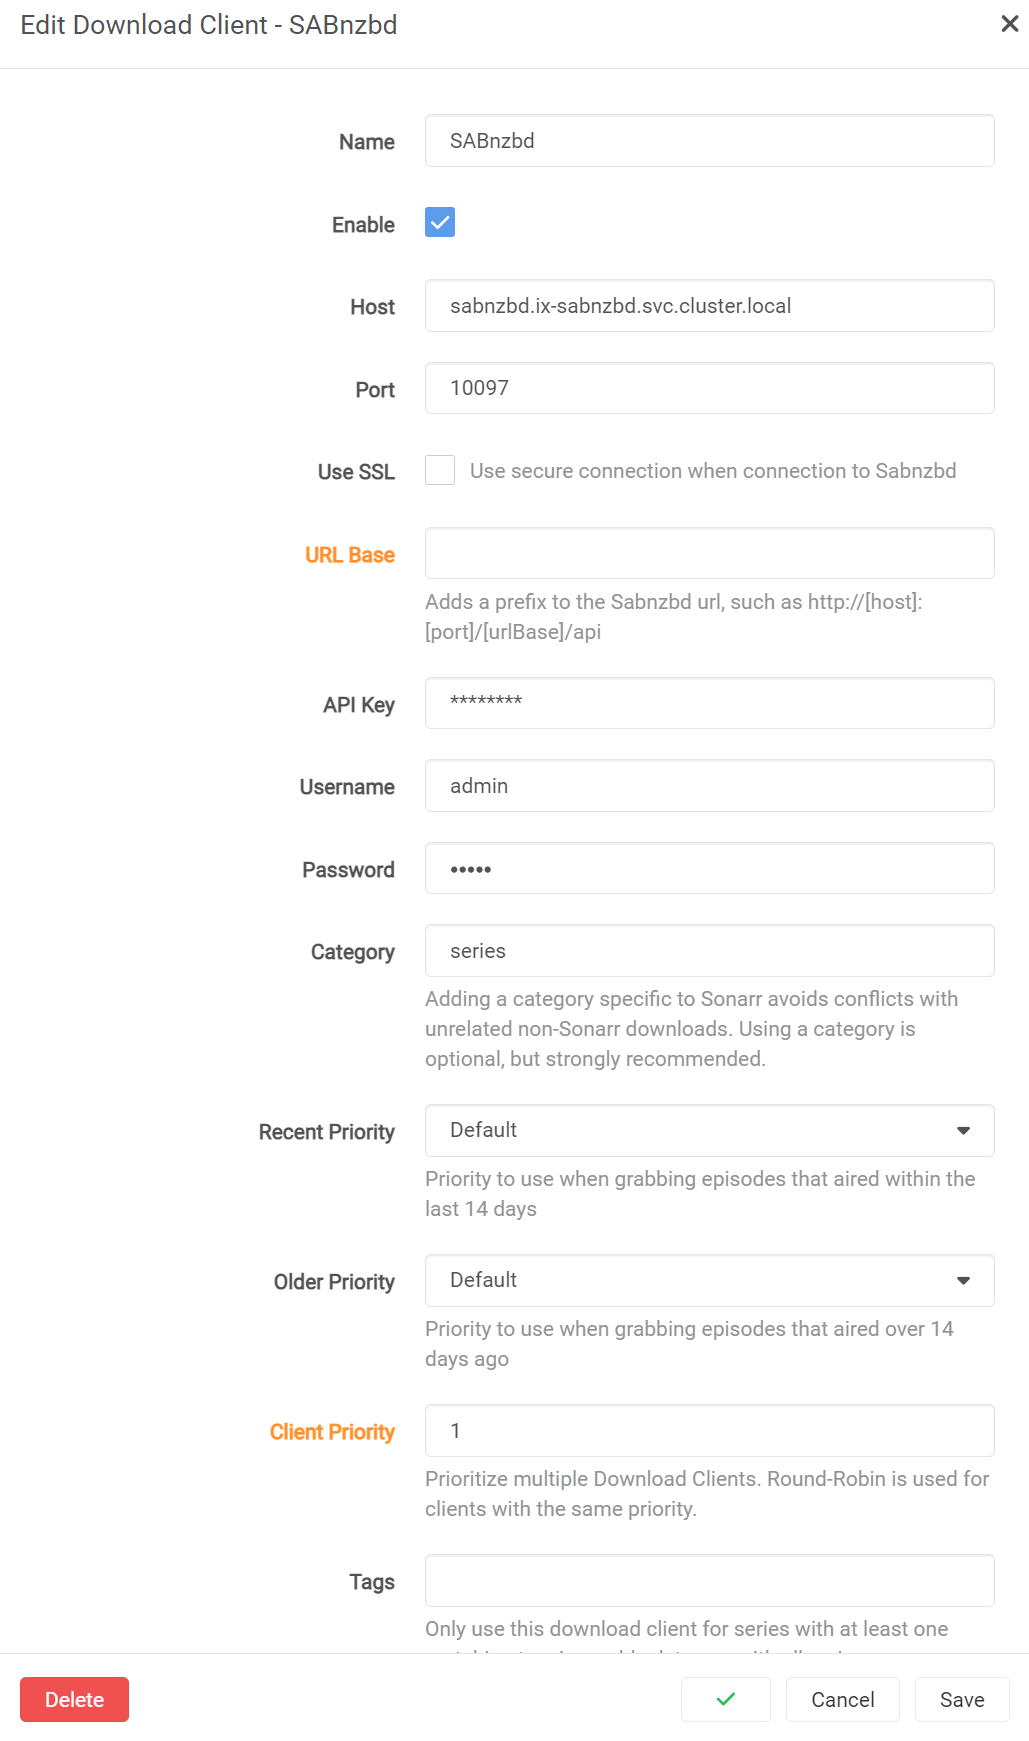Enable the Use SSL checkbox

(x=440, y=470)
